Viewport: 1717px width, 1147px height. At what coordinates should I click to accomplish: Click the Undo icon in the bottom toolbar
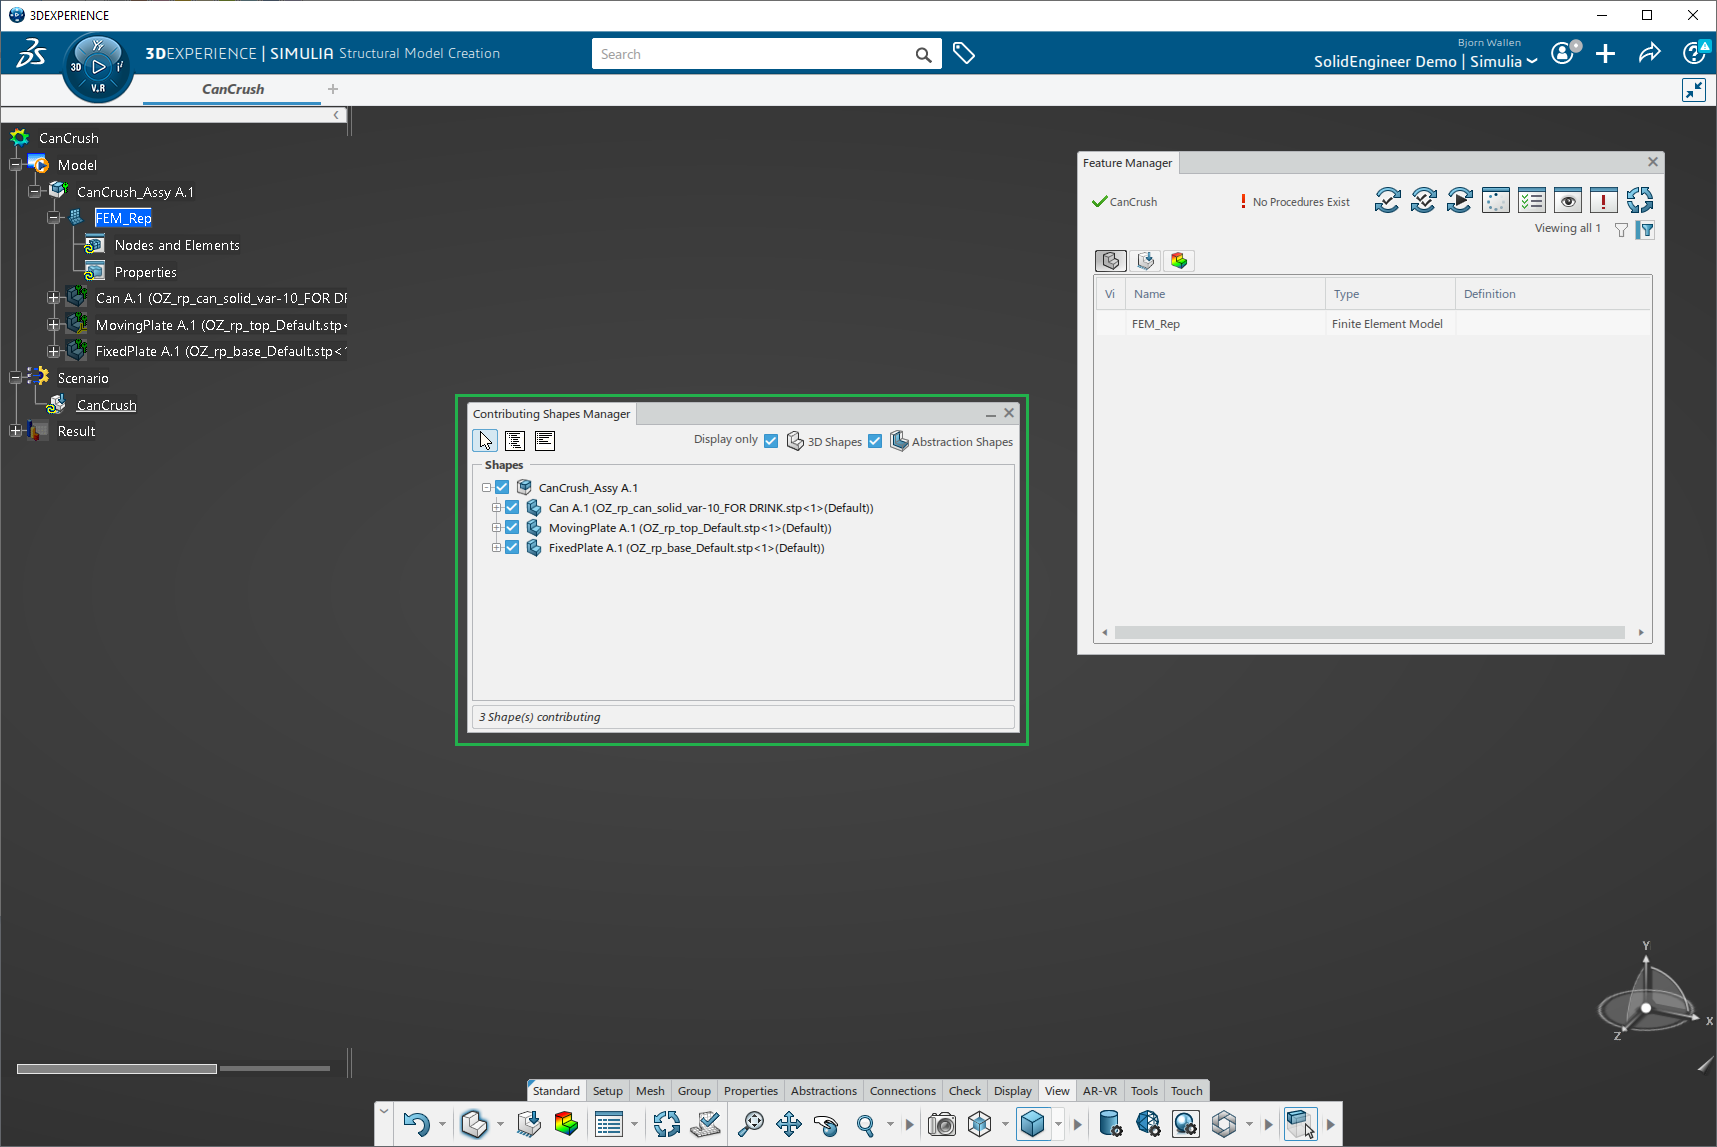416,1124
